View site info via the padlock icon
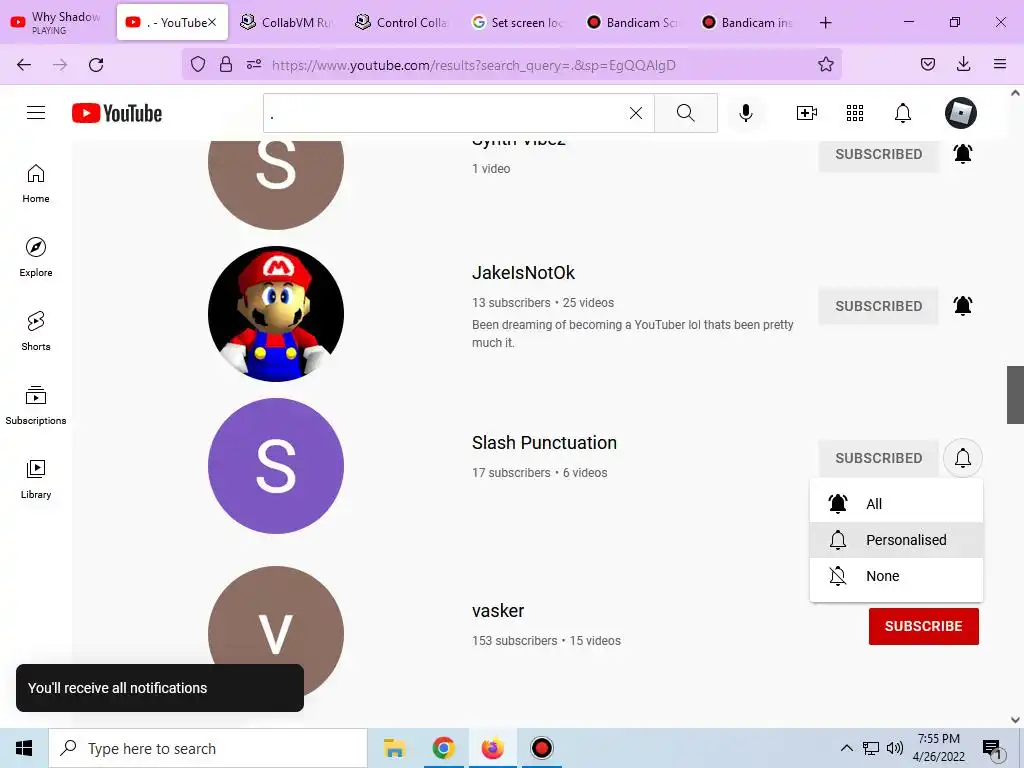The height and width of the screenshot is (768, 1024). [x=226, y=64]
